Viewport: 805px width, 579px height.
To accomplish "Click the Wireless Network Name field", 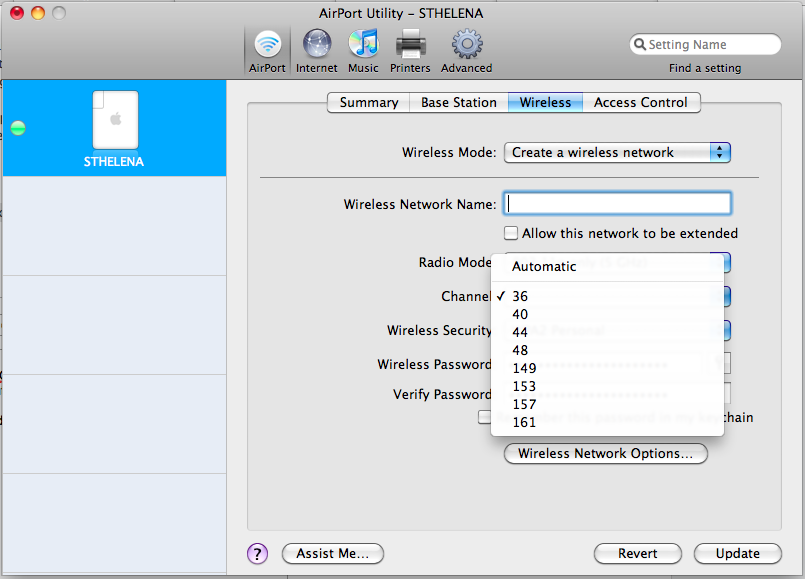I will point(617,204).
